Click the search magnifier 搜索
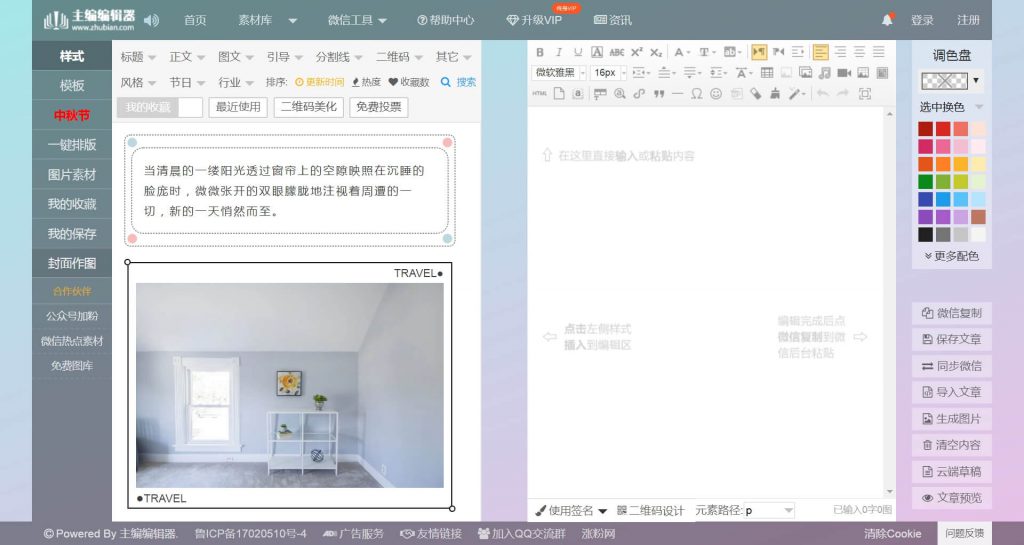This screenshot has height=545, width=1024. 458,82
